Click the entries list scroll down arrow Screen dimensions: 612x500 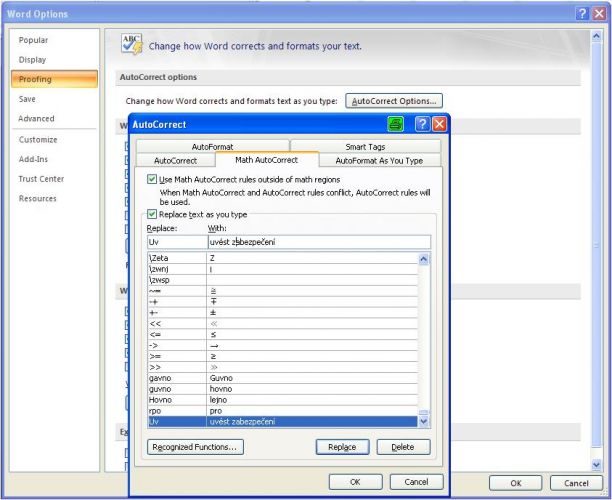point(423,422)
